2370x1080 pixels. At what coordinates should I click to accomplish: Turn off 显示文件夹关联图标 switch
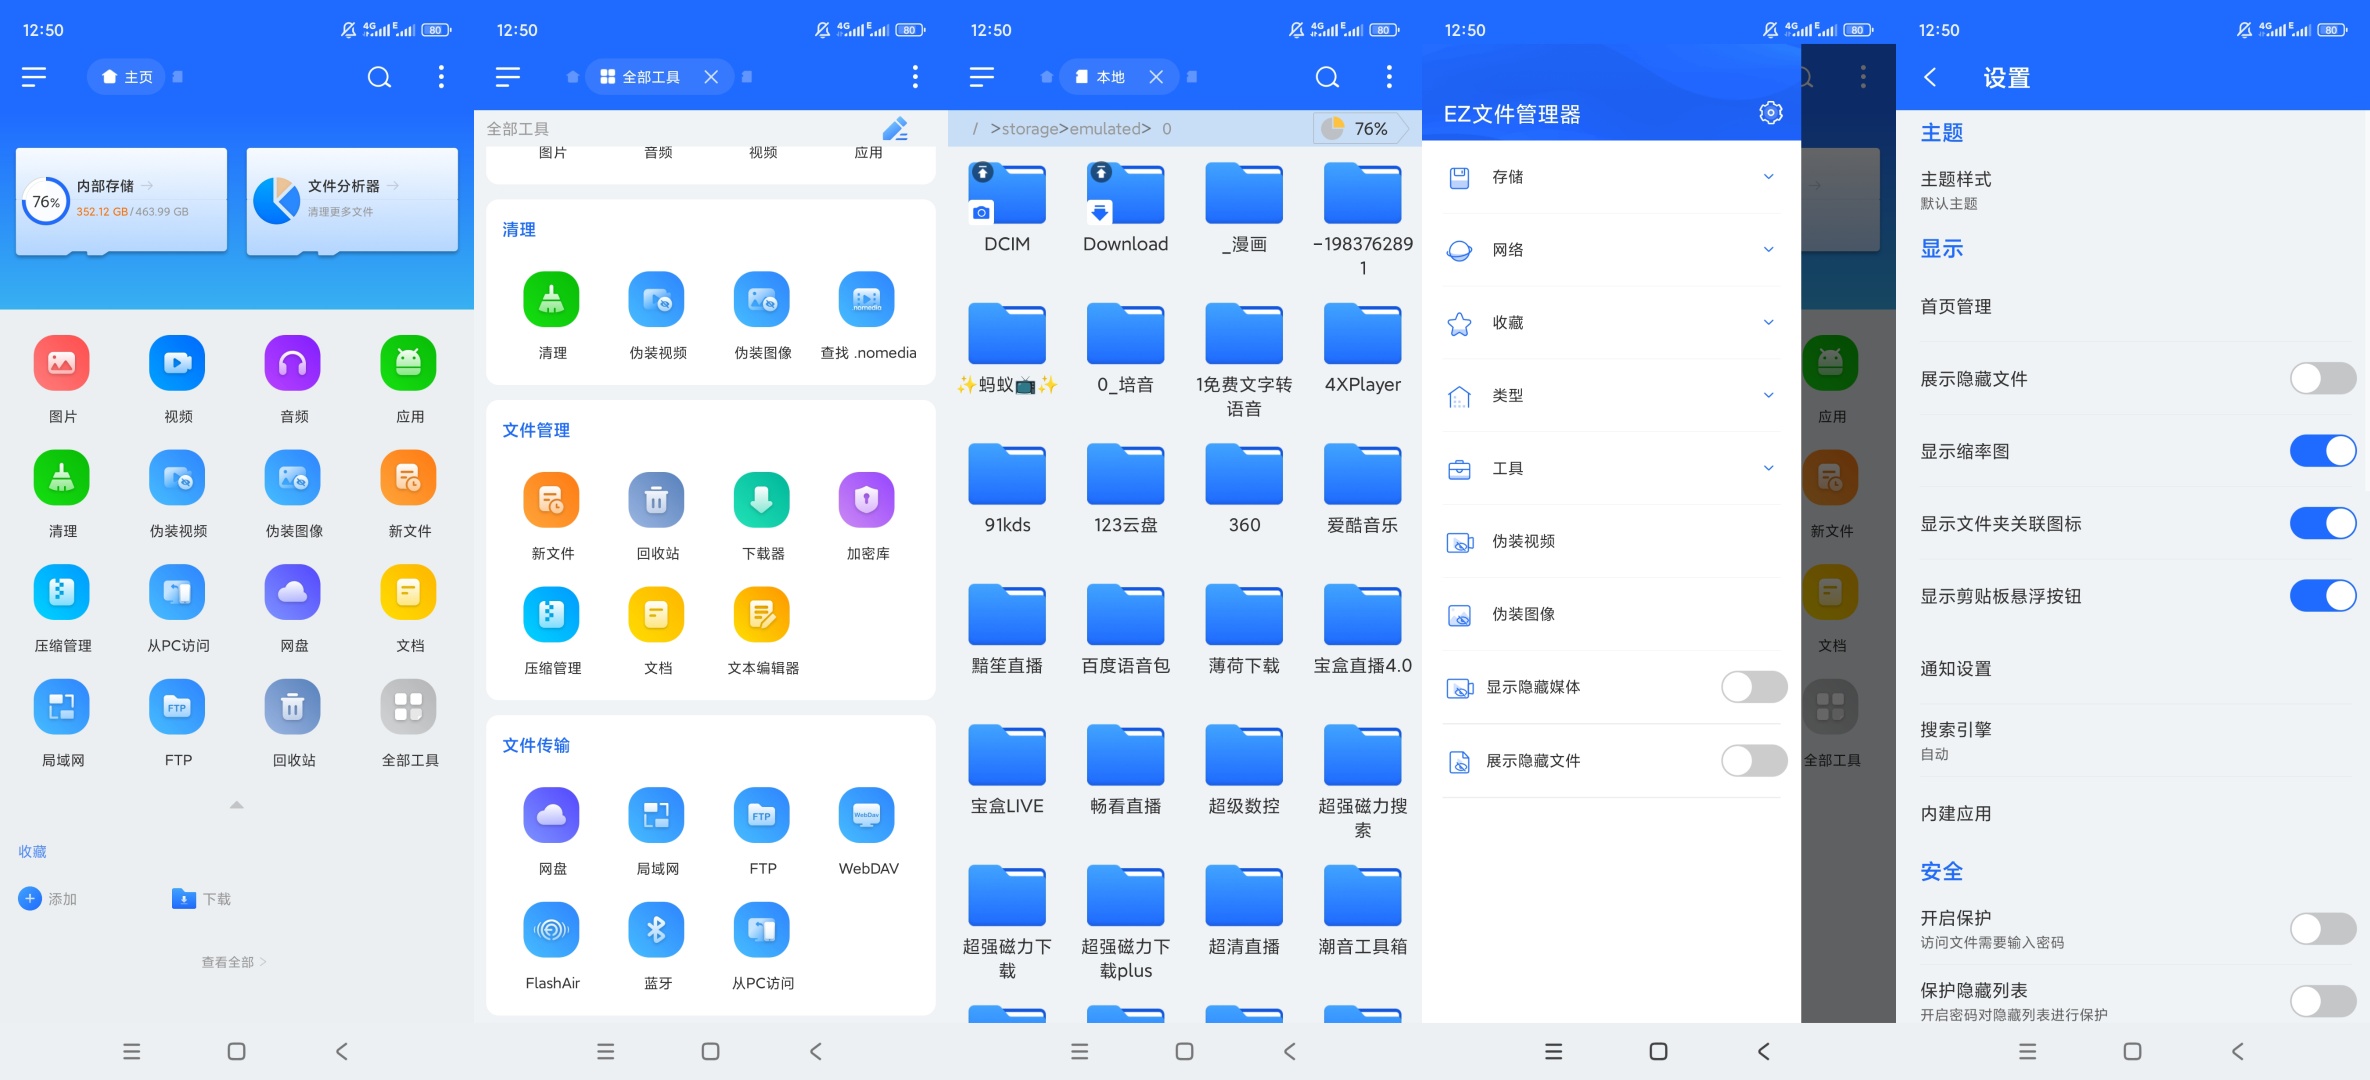pyautogui.click(x=2323, y=523)
